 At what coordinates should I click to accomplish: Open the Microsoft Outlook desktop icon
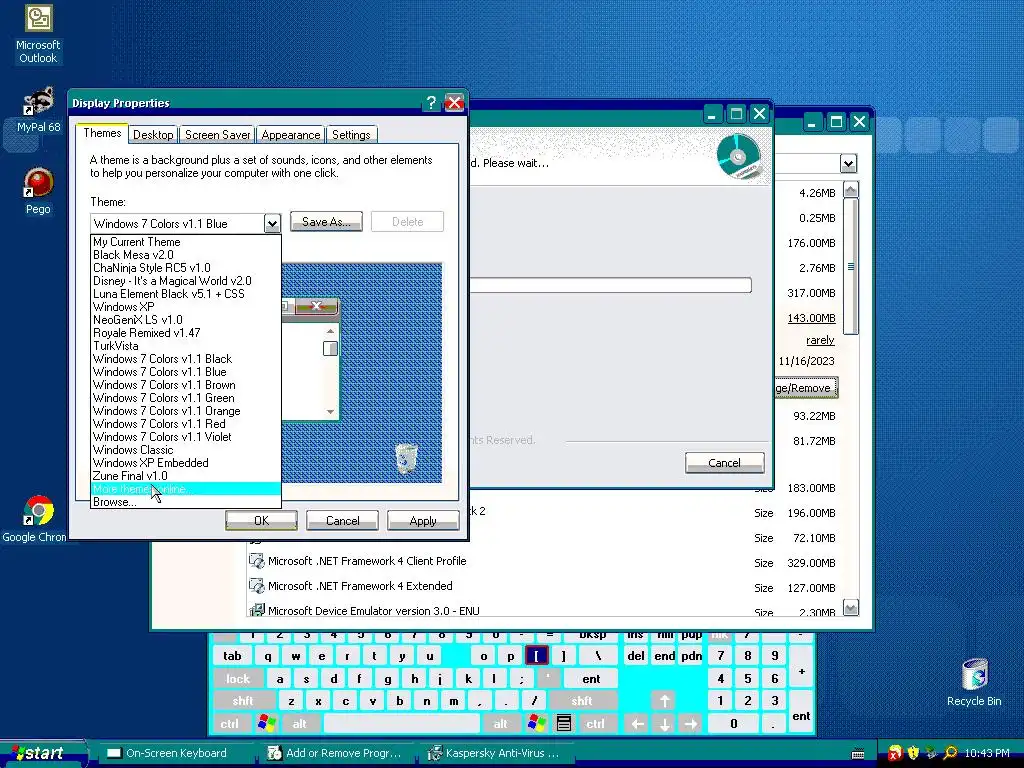(38, 34)
